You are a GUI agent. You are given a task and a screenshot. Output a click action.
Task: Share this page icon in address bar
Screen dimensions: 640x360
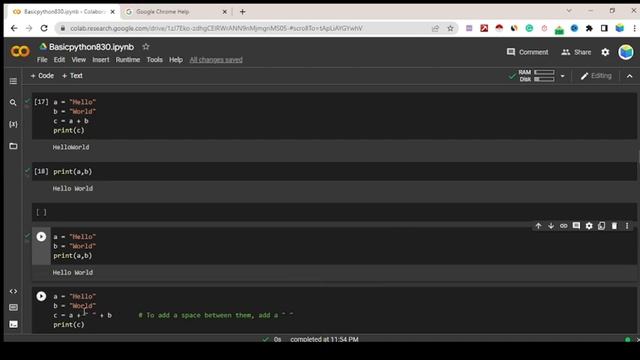pyautogui.click(x=436, y=28)
